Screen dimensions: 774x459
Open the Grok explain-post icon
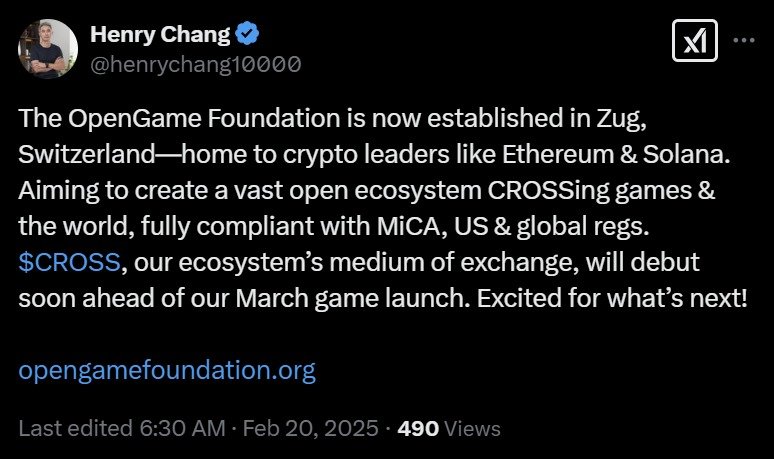pos(695,40)
